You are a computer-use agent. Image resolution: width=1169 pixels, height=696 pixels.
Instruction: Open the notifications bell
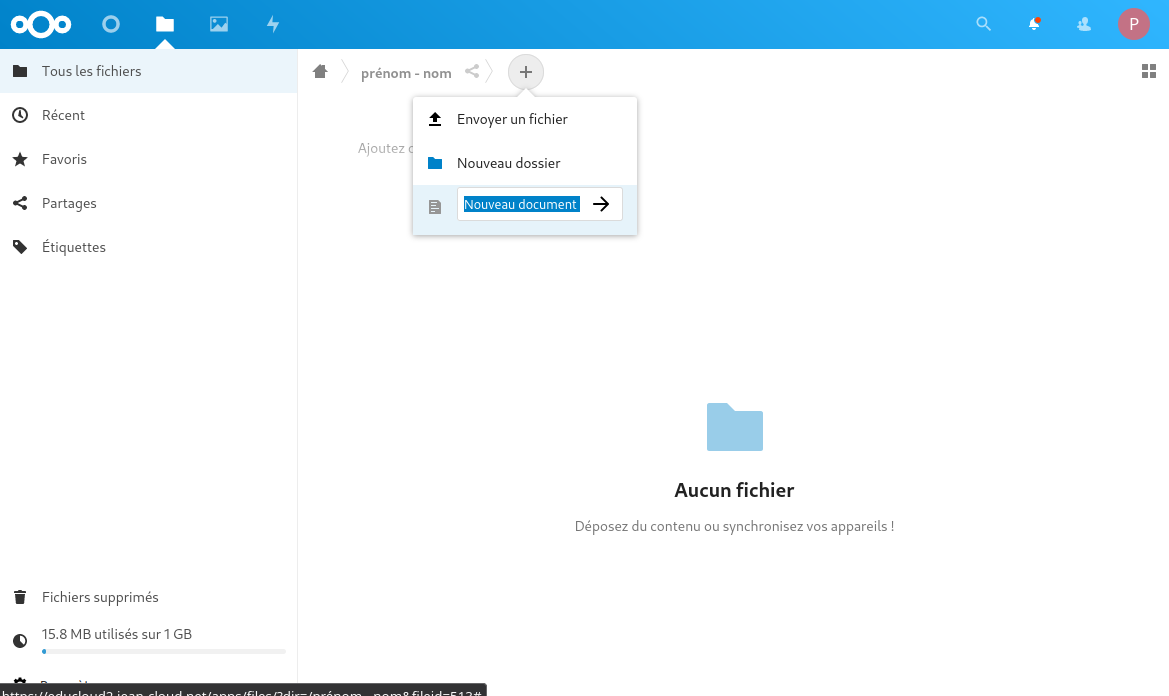[1034, 24]
